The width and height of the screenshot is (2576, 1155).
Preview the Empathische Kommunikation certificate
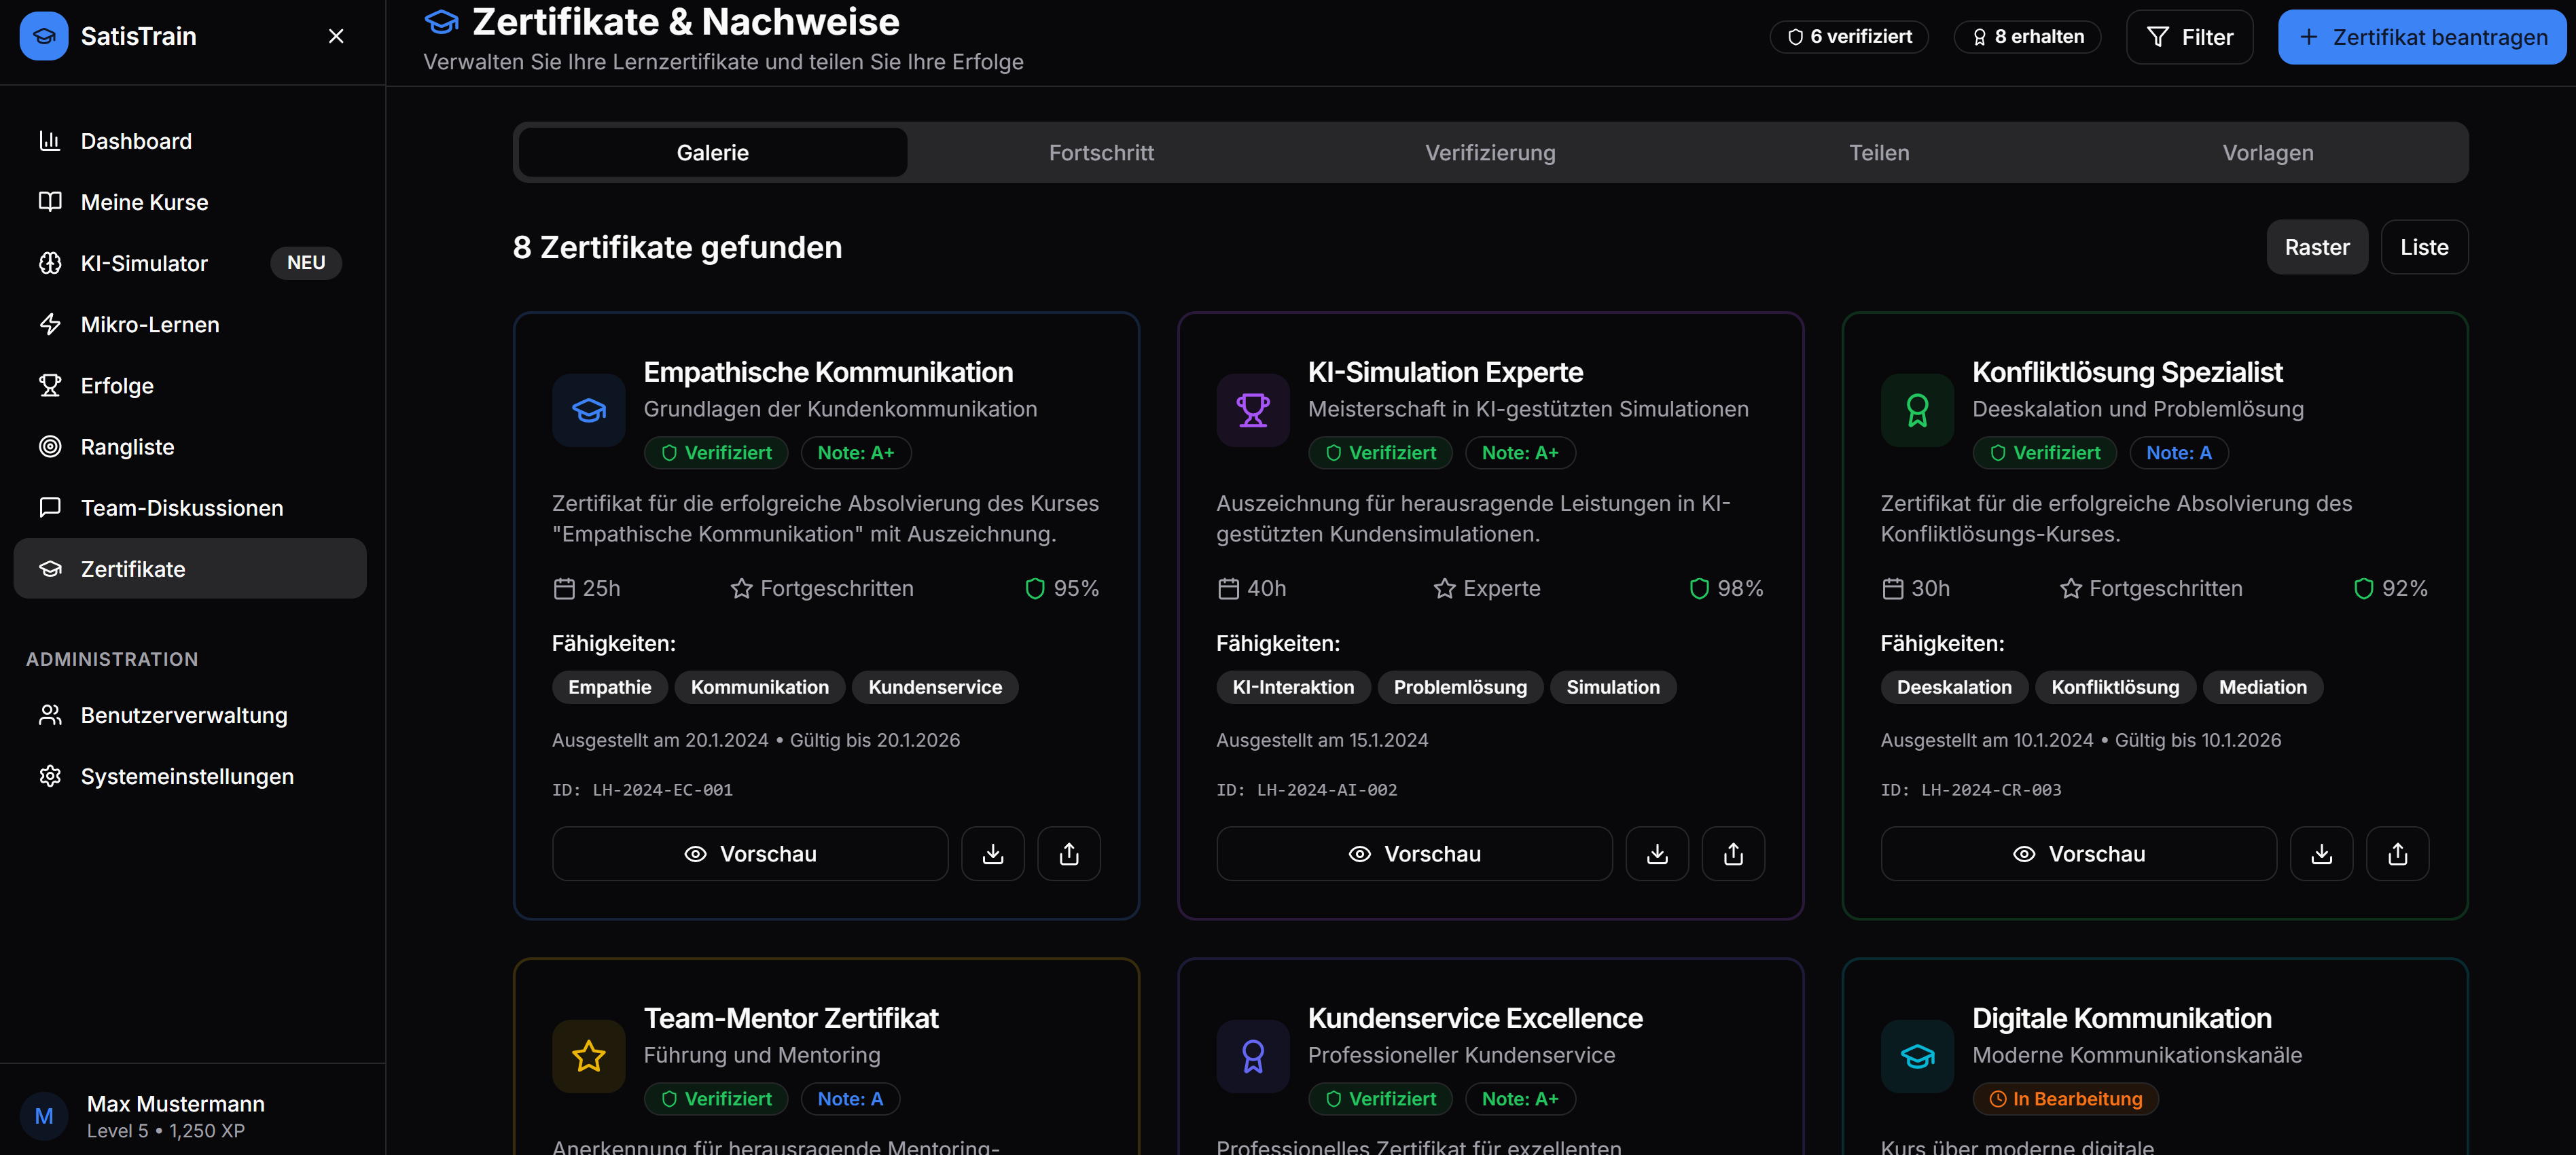click(750, 854)
